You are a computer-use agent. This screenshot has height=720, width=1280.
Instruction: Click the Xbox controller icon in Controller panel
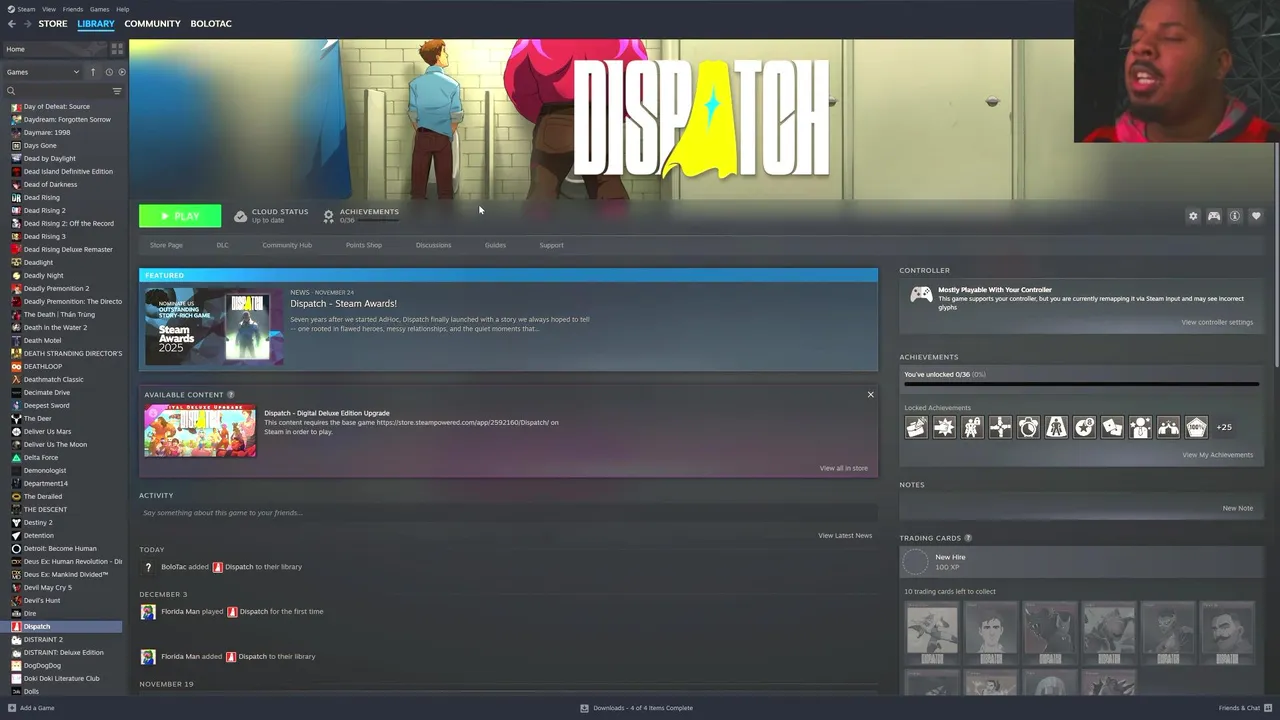click(x=921, y=294)
